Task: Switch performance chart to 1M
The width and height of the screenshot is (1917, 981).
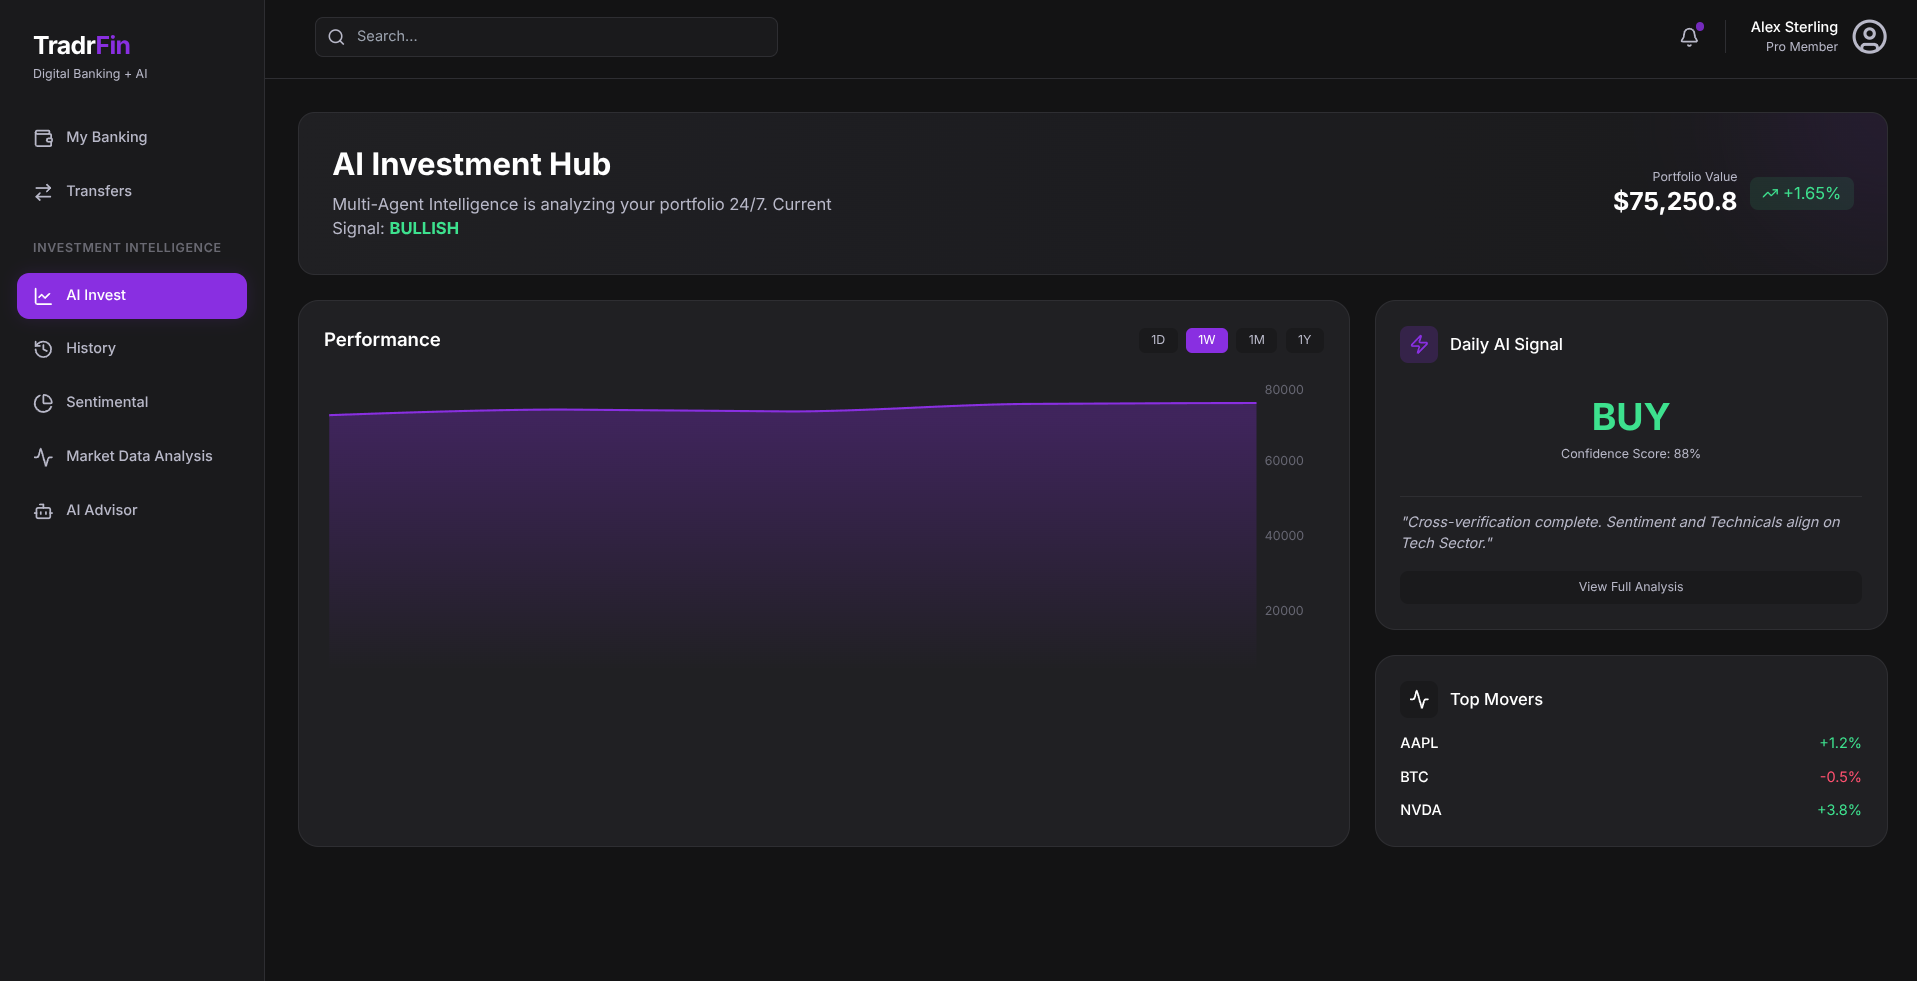Action: (1256, 340)
